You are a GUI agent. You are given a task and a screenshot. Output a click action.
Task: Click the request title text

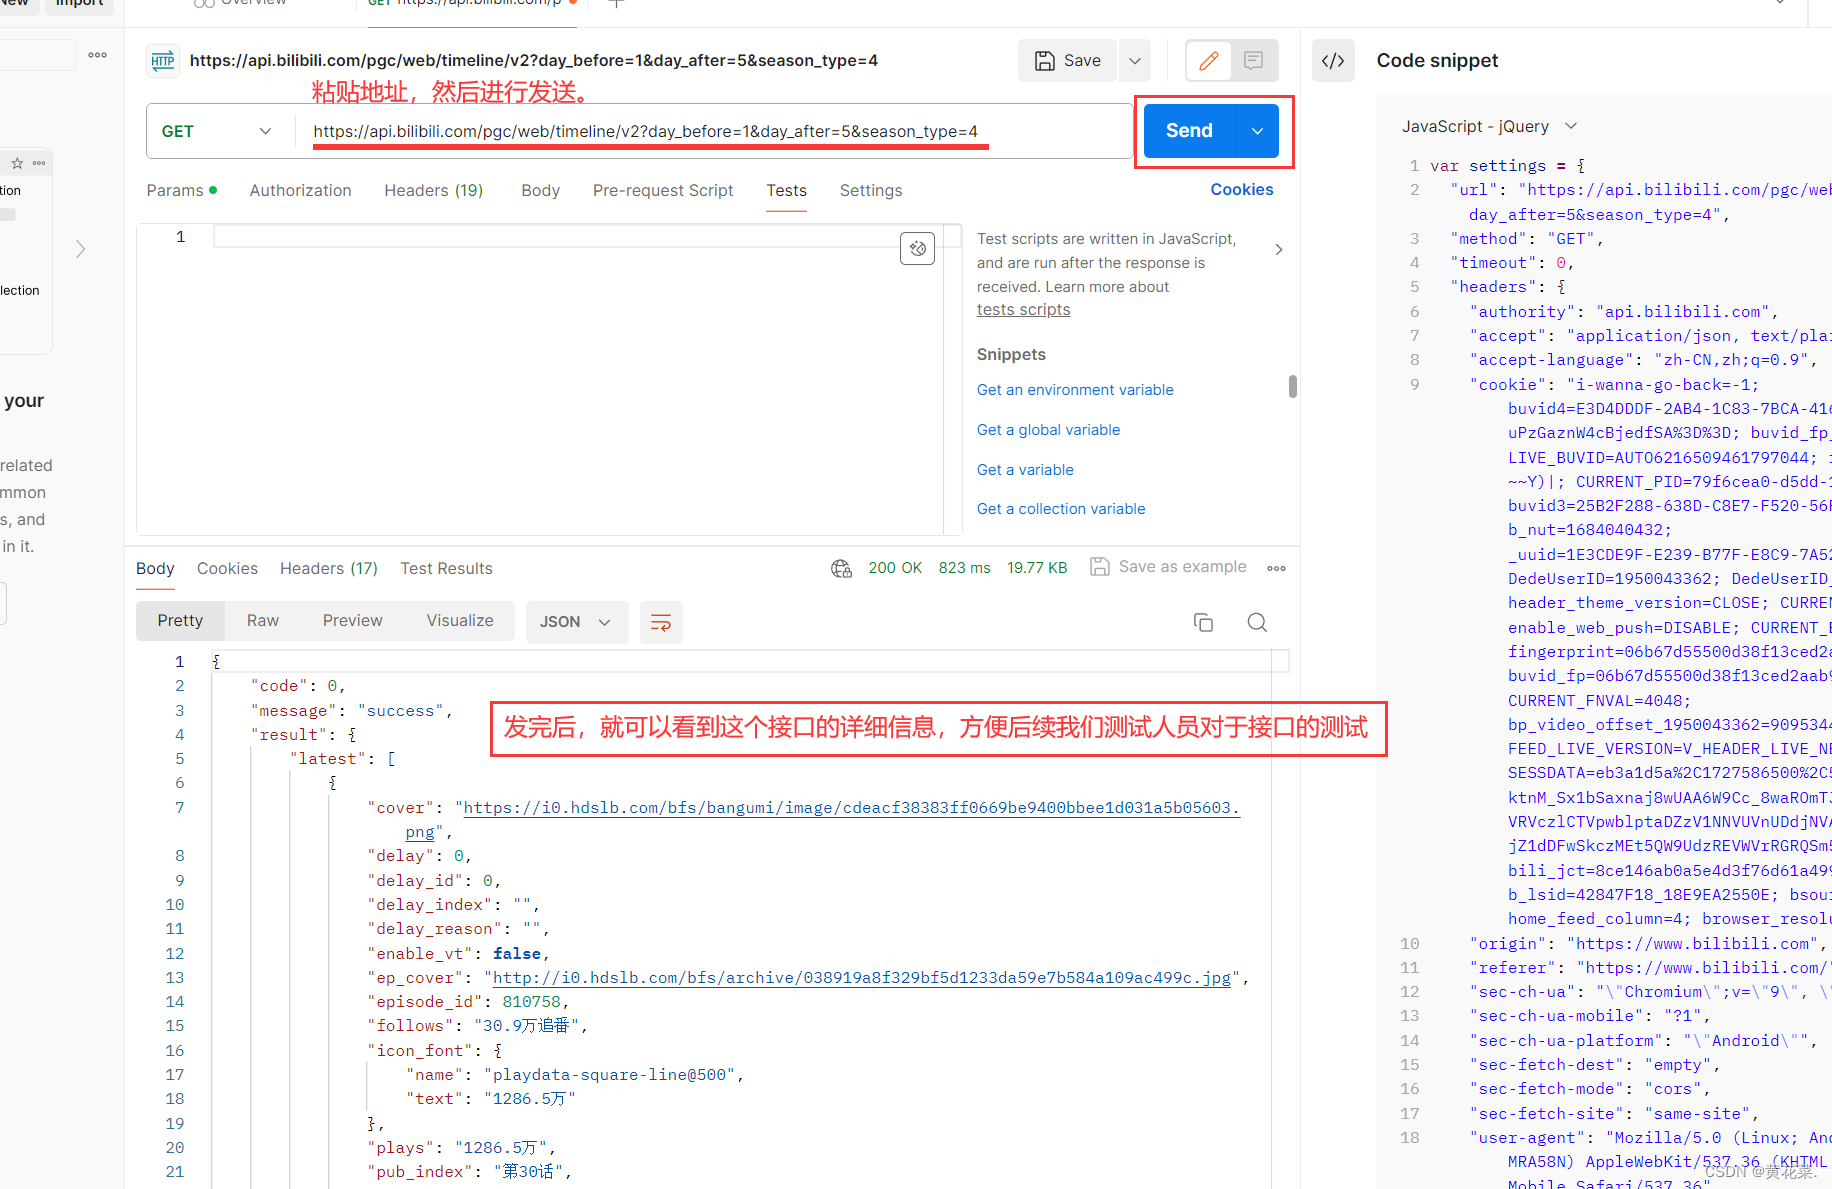[x=533, y=61]
